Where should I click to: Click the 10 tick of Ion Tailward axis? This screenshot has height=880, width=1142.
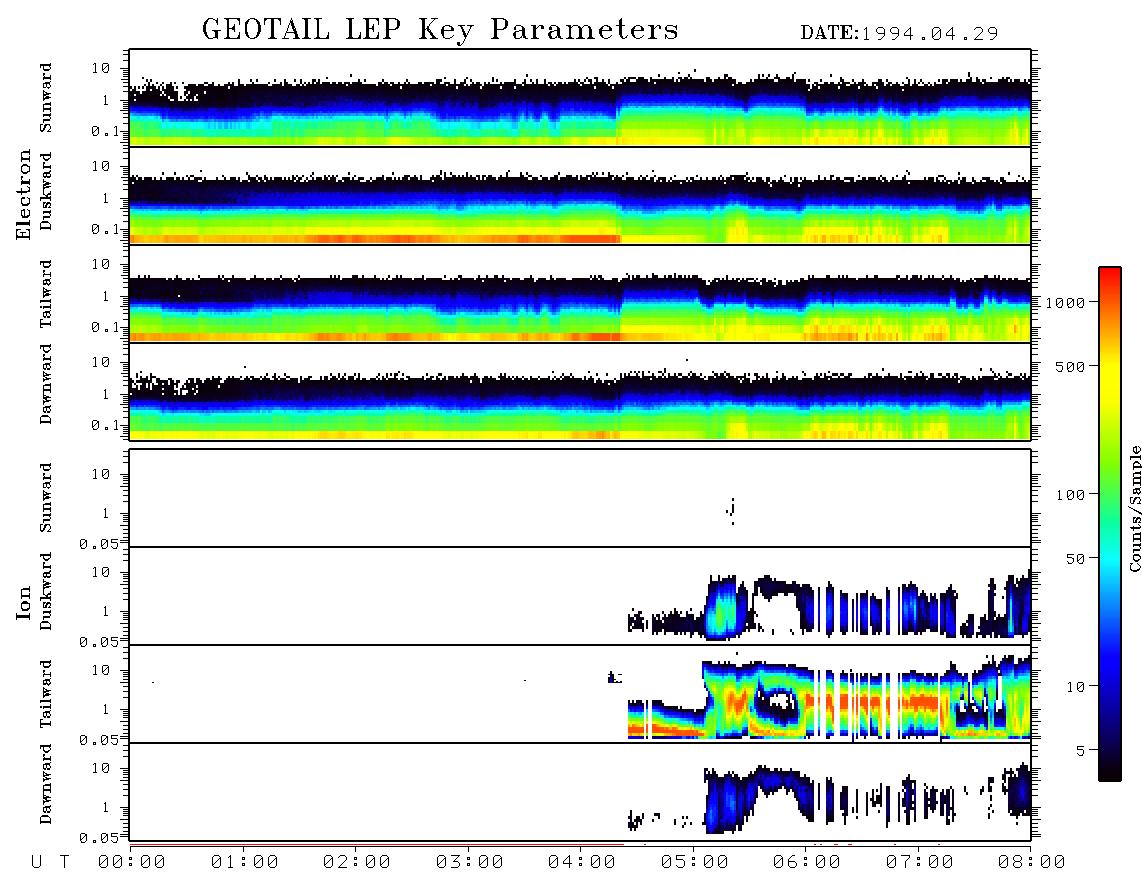coord(101,670)
